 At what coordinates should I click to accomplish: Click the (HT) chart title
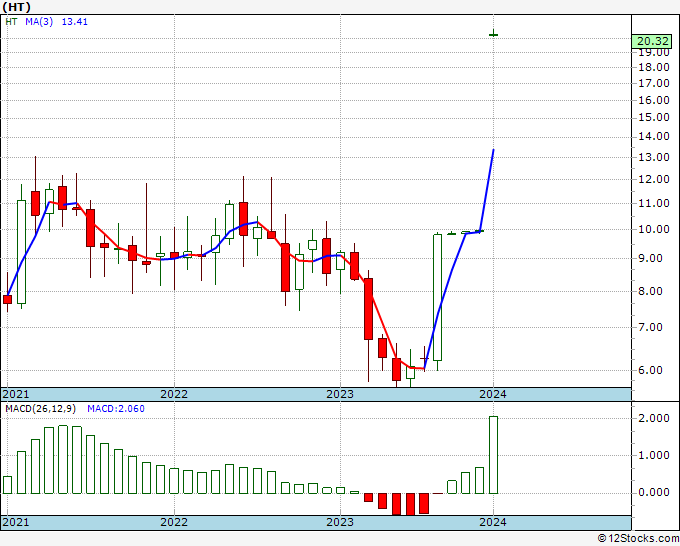(x=16, y=7)
